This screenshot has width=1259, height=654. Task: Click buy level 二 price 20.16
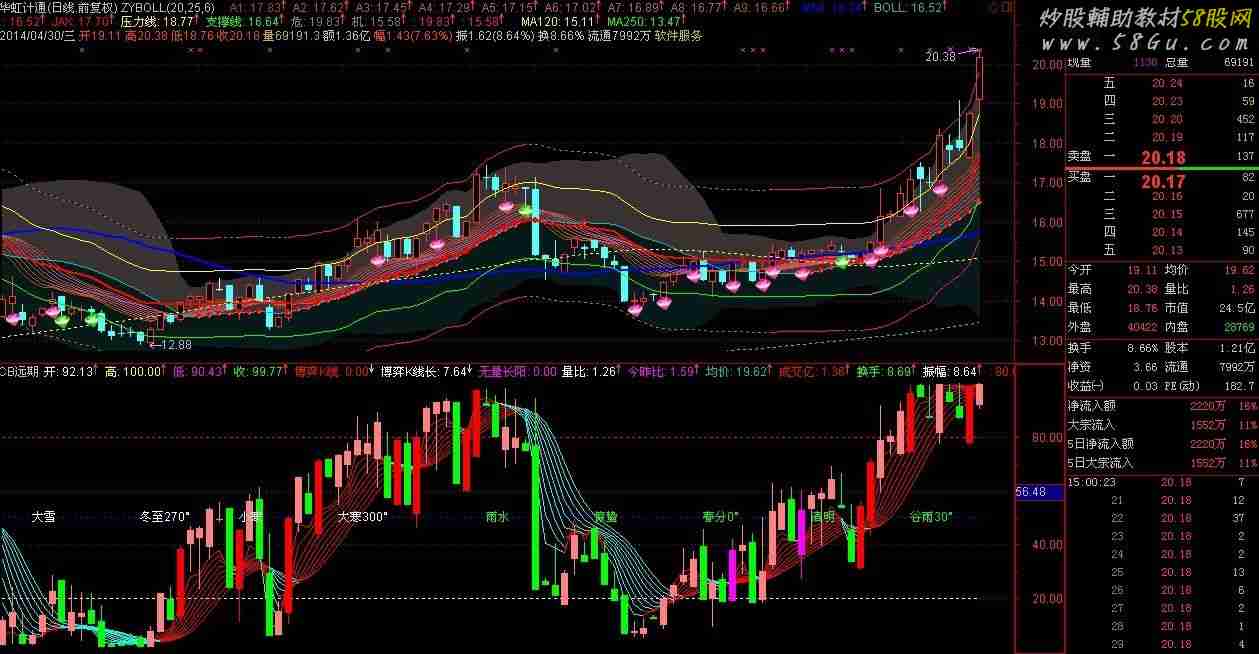(x=1167, y=196)
